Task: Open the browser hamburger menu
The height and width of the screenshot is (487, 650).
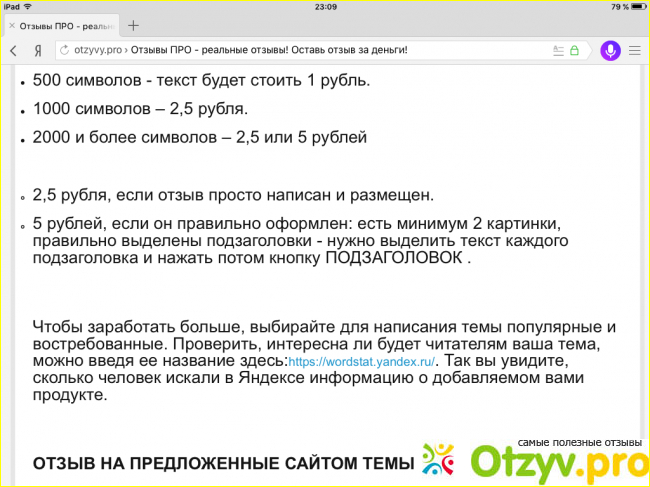Action: click(634, 50)
